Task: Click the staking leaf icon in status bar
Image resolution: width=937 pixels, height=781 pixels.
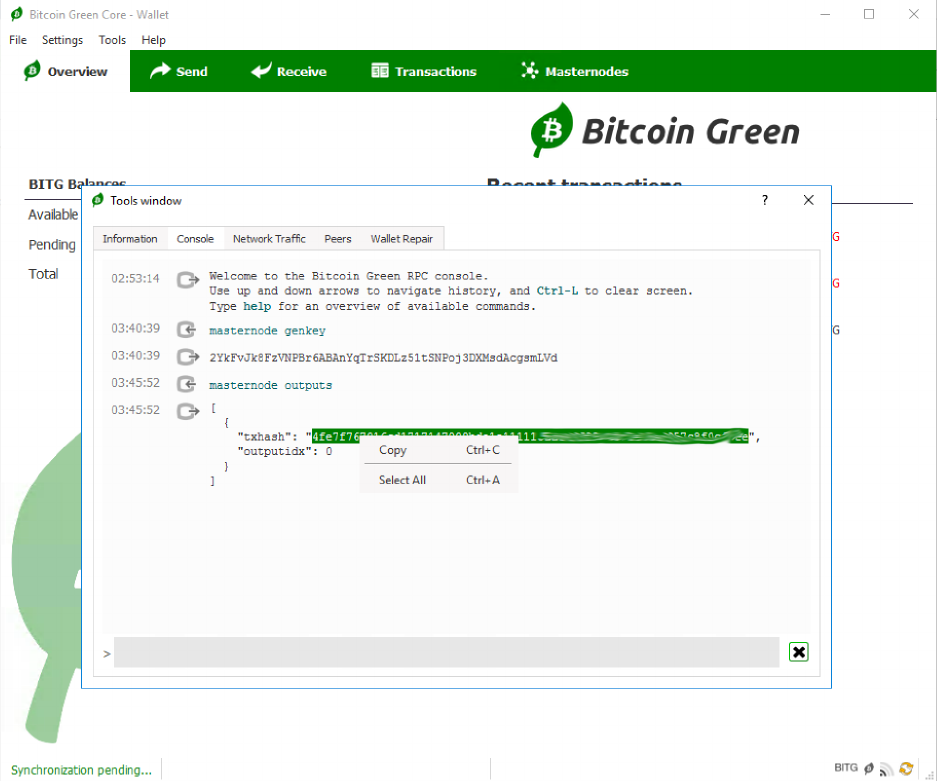Action: [x=869, y=768]
